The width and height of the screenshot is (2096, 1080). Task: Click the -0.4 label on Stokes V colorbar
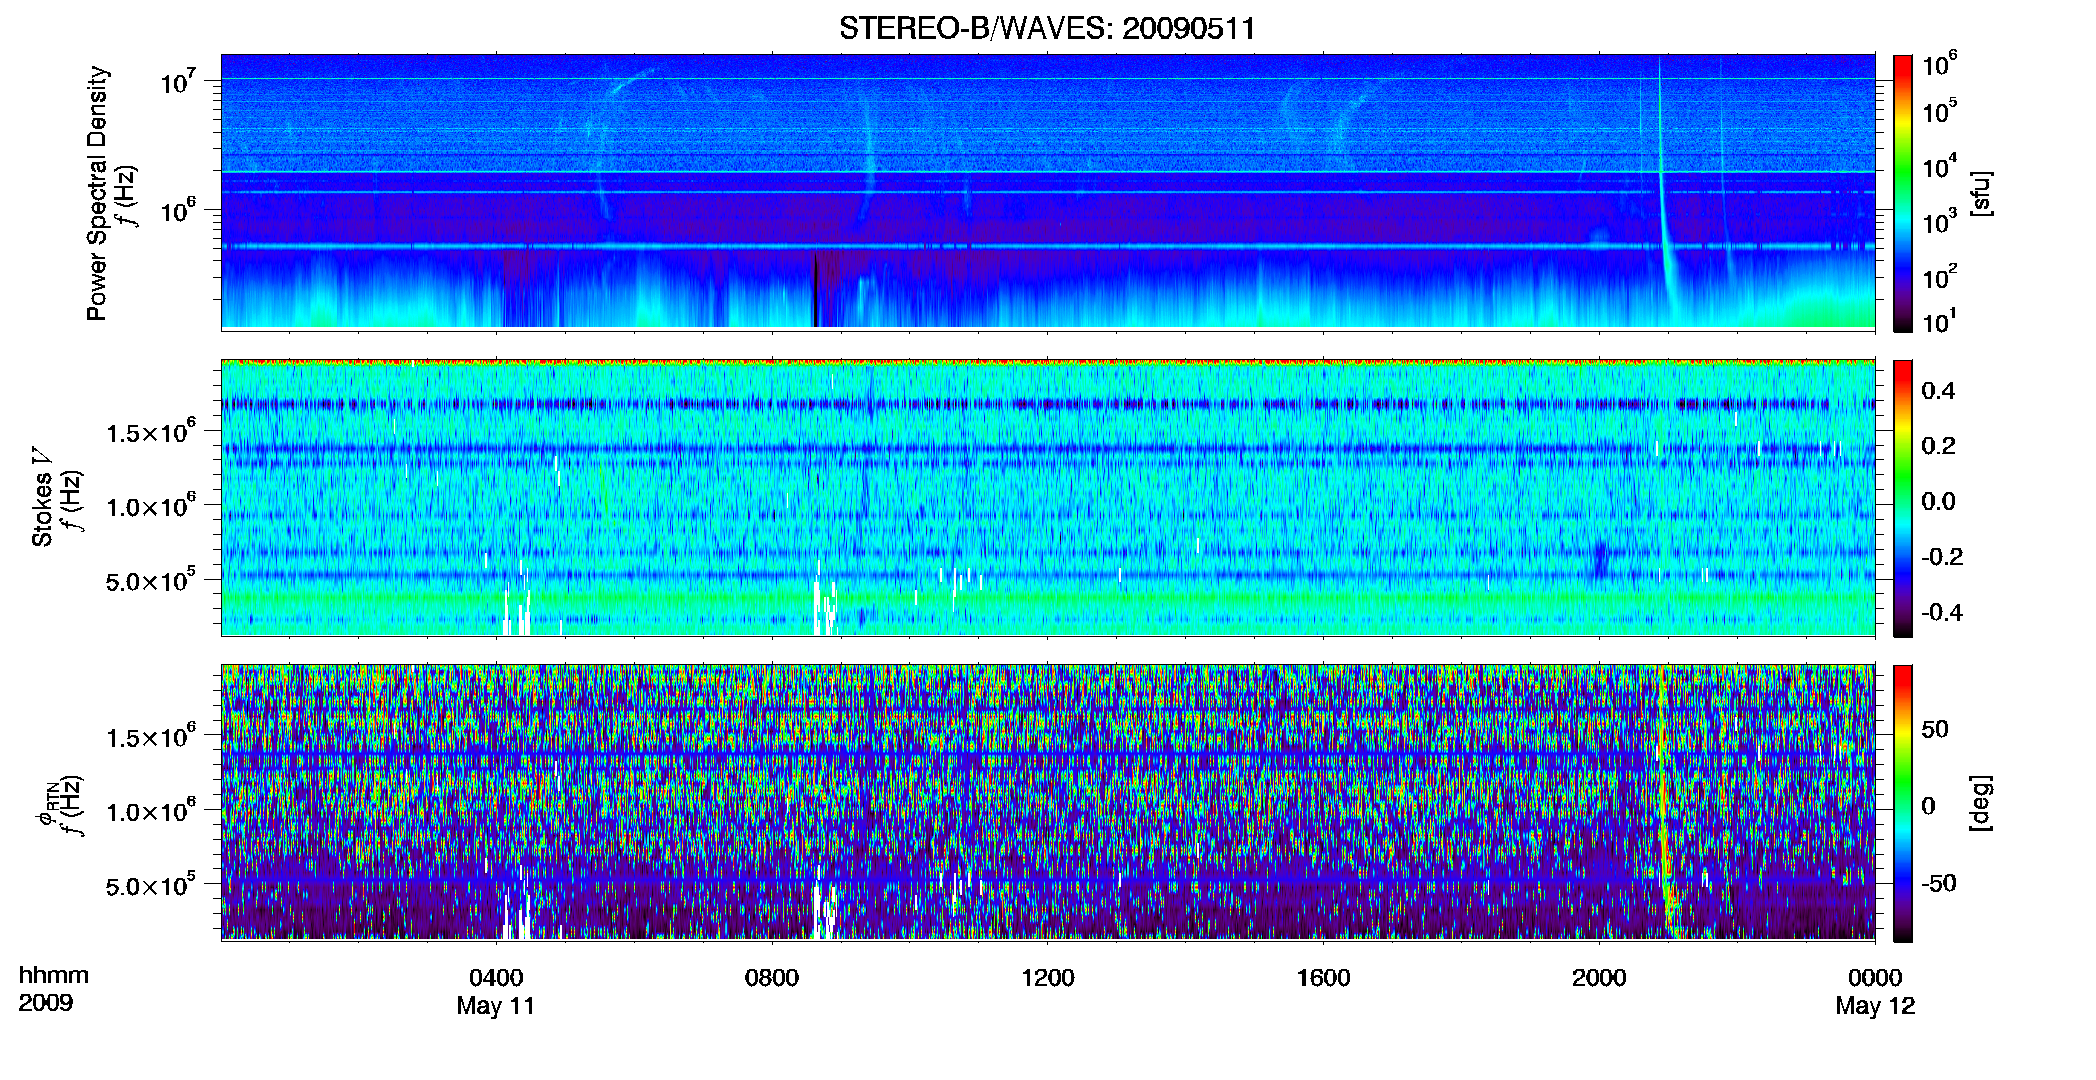pos(1942,613)
